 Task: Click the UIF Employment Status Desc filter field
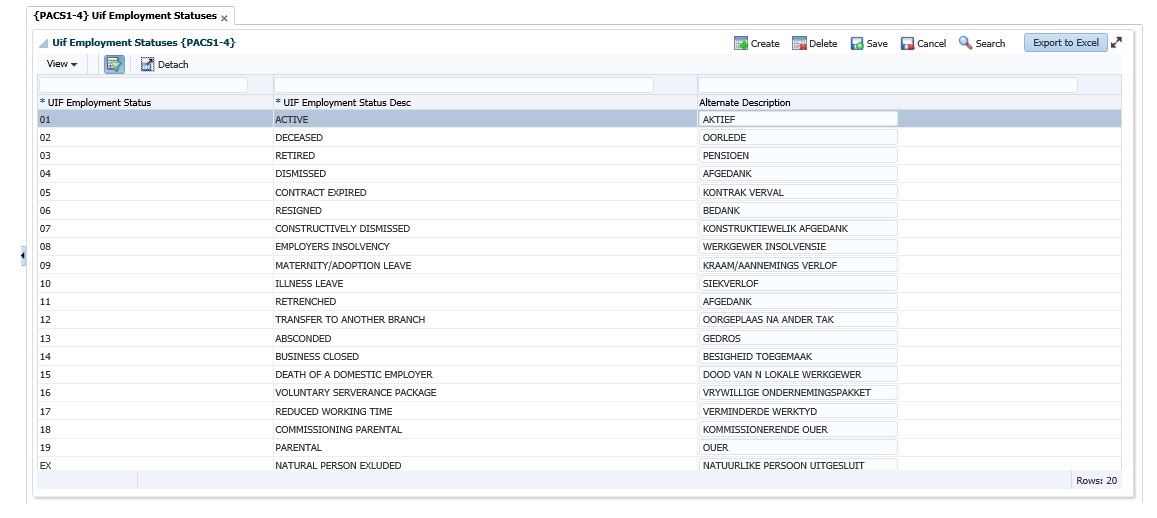pyautogui.click(x=463, y=85)
